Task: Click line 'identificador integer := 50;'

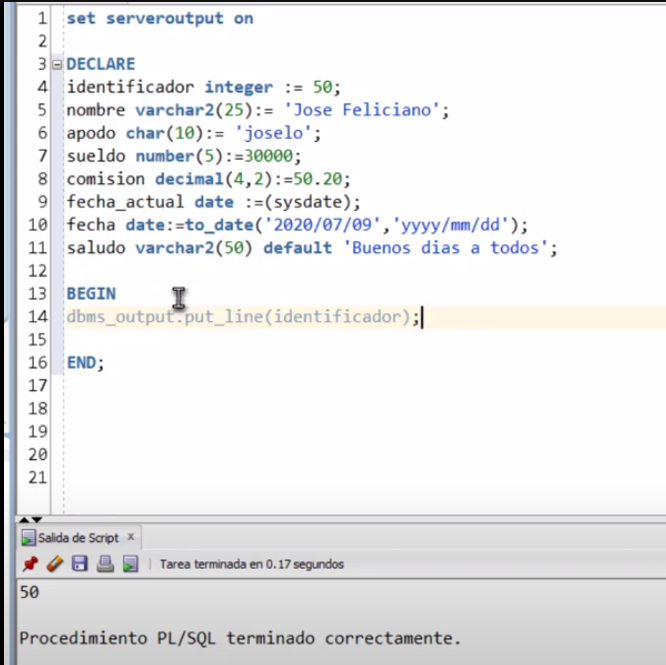Action: tap(203, 87)
